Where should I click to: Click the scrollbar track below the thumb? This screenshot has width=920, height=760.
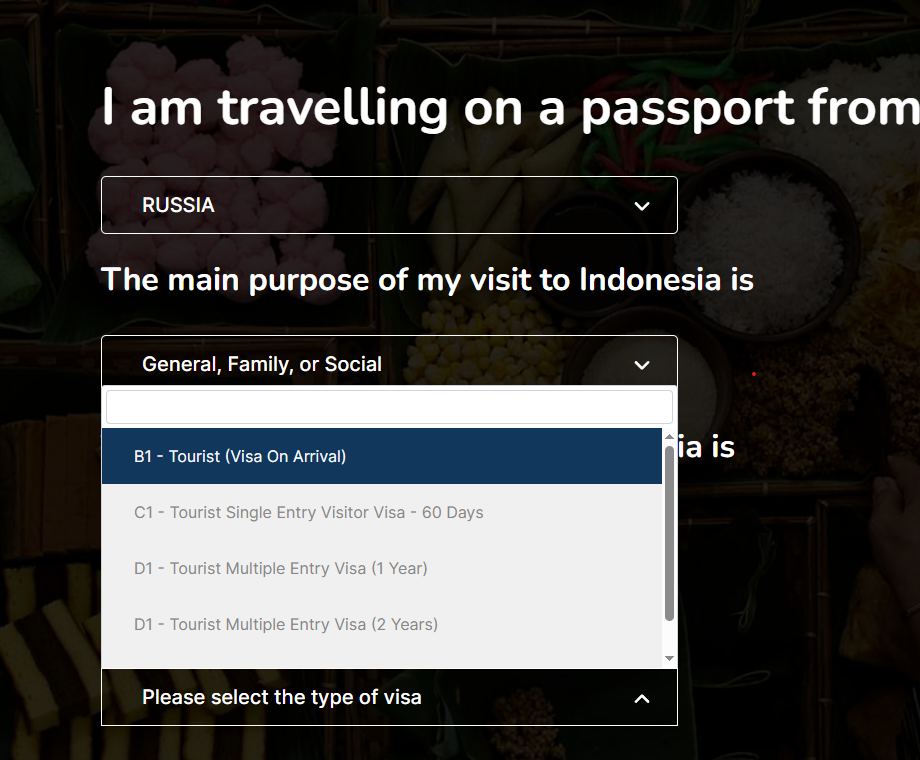tap(669, 636)
